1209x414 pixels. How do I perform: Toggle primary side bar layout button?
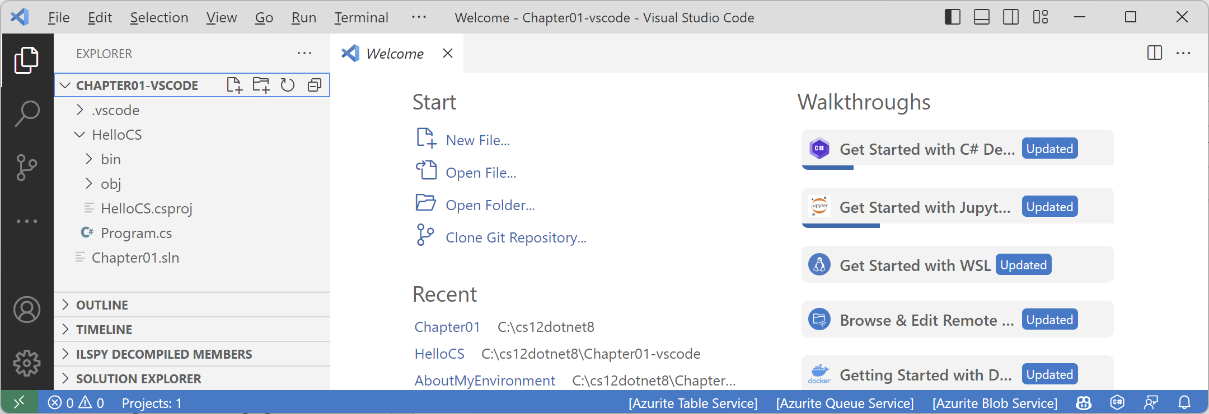coord(952,17)
